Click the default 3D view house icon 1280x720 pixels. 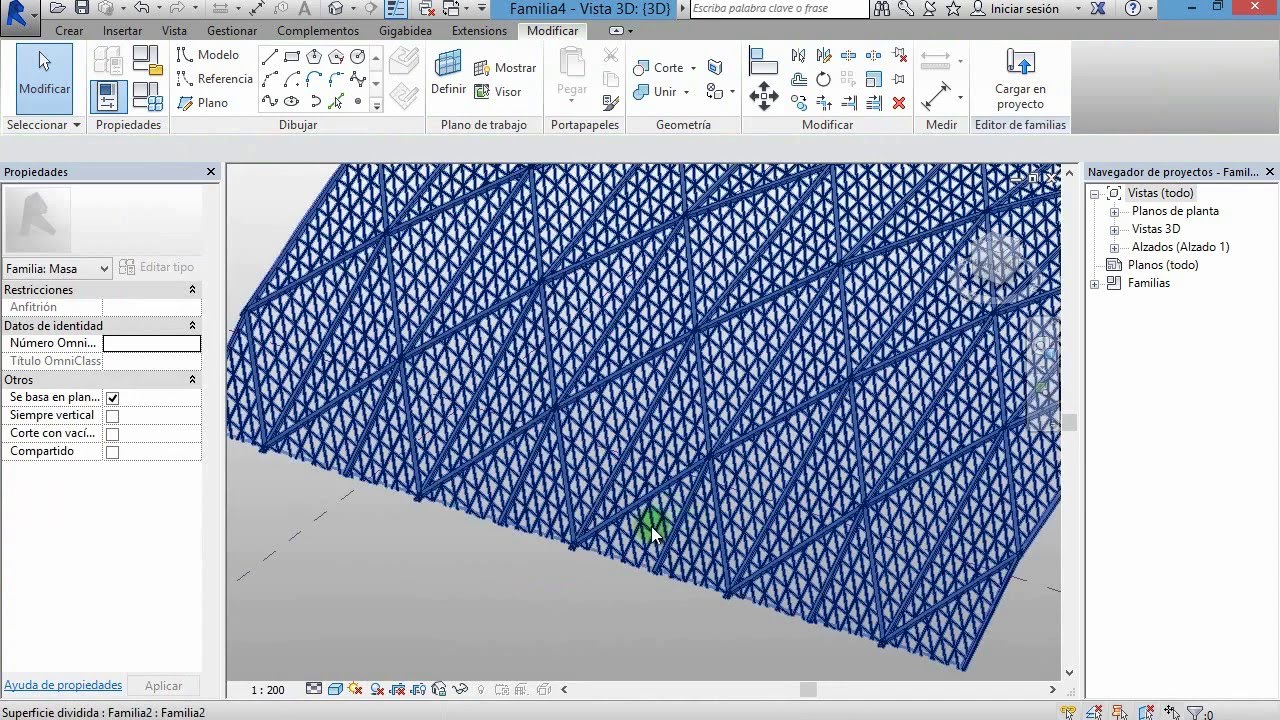point(335,8)
